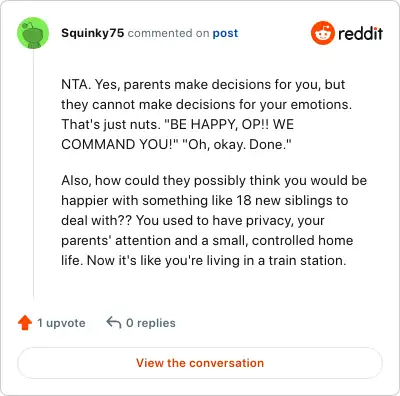Screen dimensions: 400x396
Task: Click the "BE HAPPY, OP!! WE" quote text
Action: tap(229, 124)
